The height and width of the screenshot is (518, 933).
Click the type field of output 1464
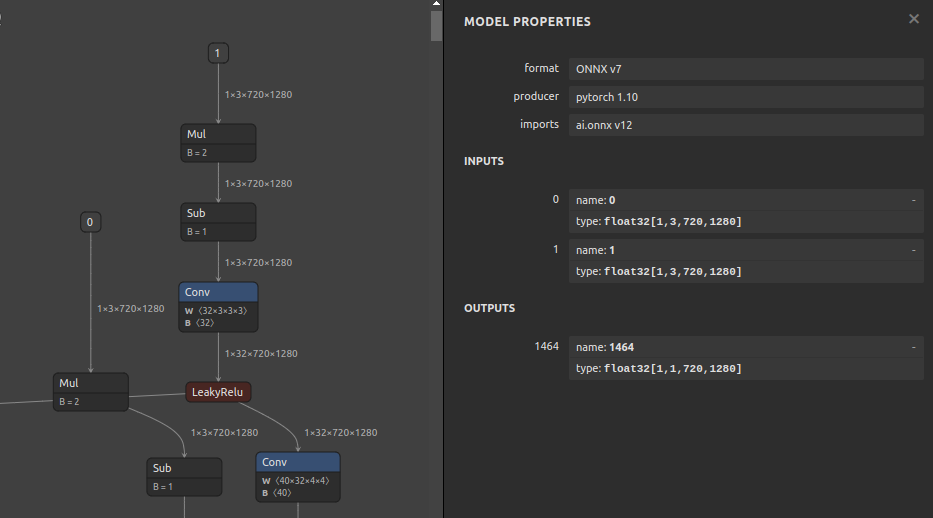coord(745,369)
